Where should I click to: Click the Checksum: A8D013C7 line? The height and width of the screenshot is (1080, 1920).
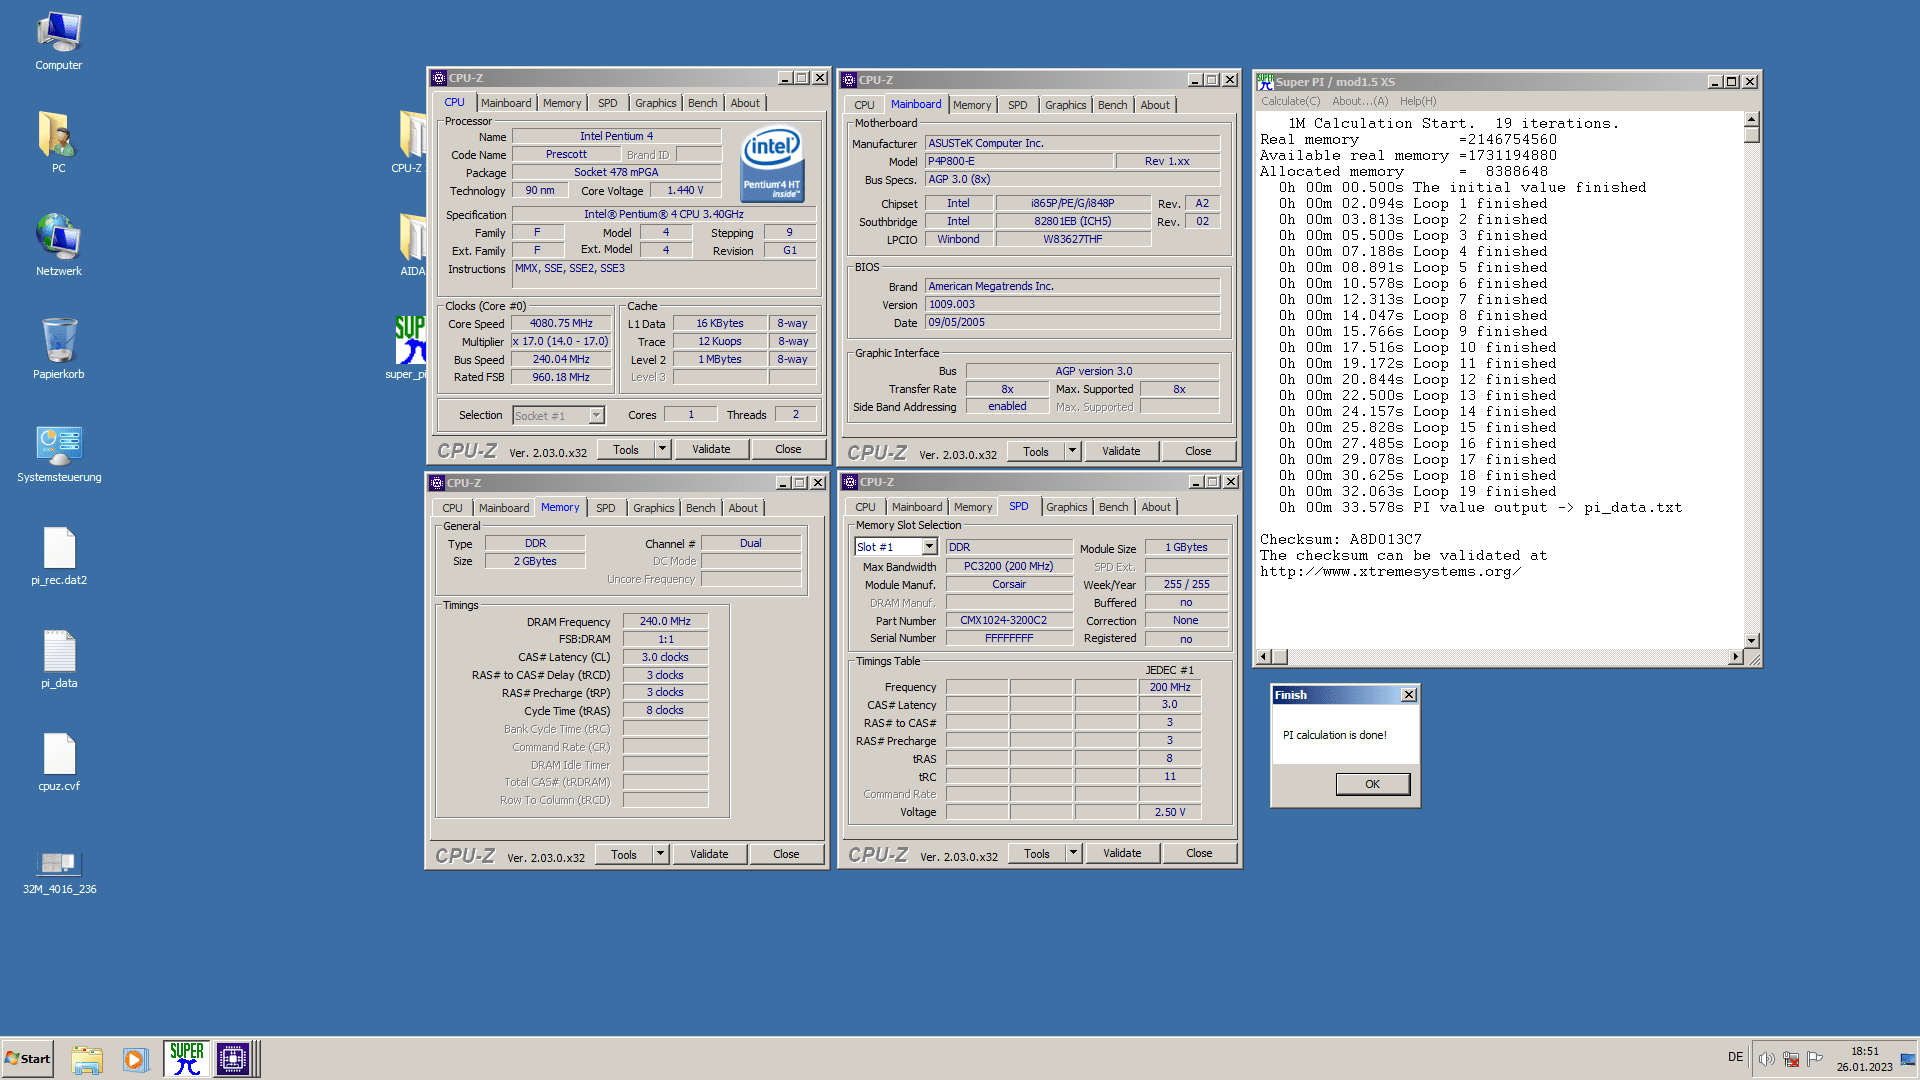[x=1340, y=540]
